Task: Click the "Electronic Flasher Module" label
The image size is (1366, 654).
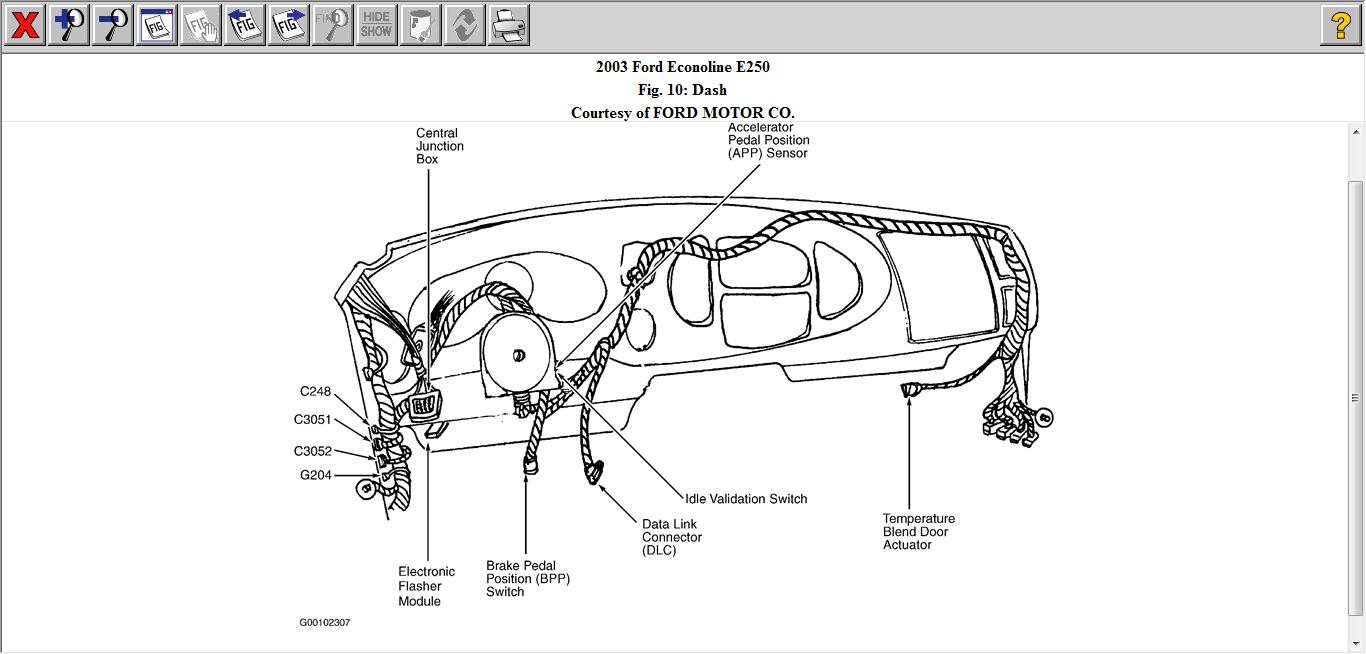Action: pyautogui.click(x=427, y=587)
